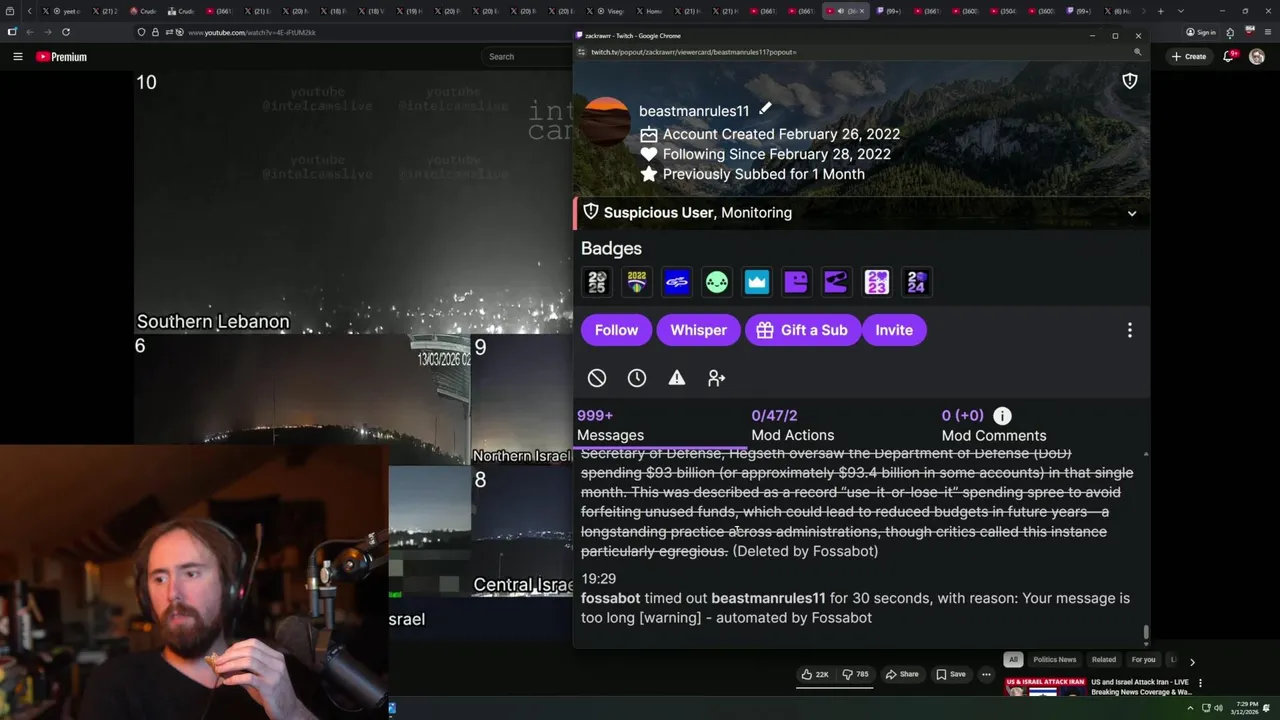
Task: Select the Politics News filter chip
Action: coord(1054,660)
